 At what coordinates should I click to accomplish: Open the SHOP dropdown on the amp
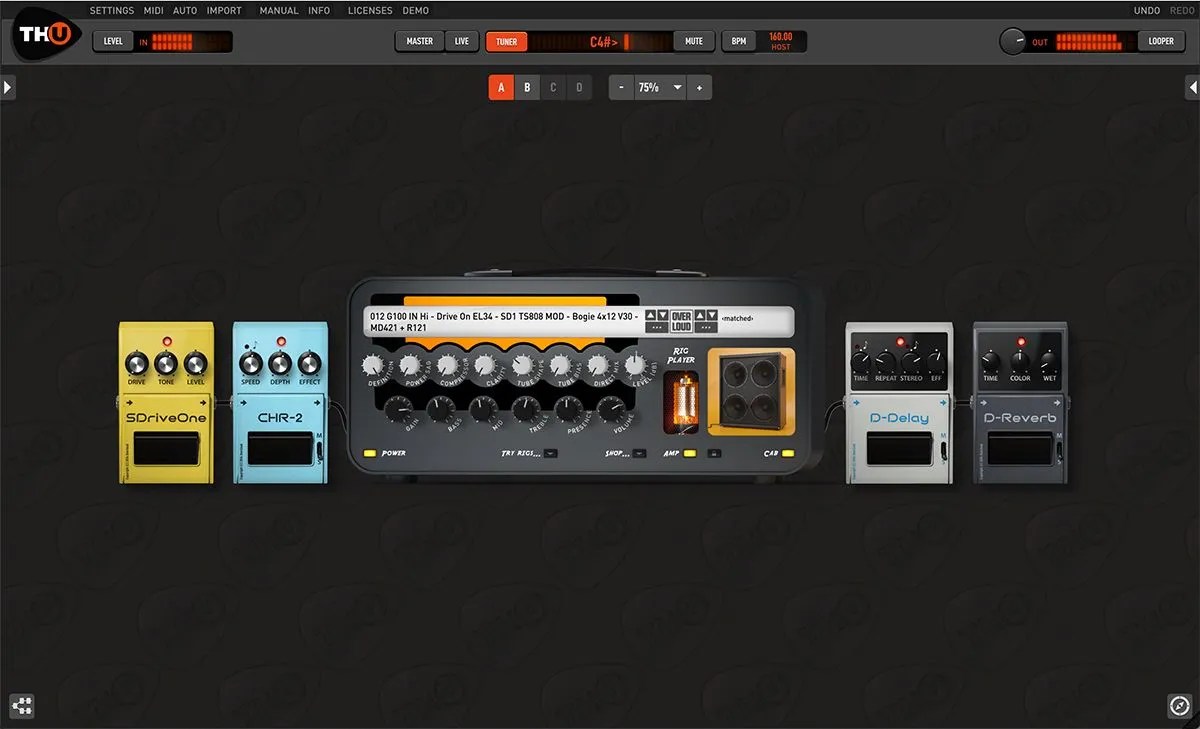tap(638, 453)
